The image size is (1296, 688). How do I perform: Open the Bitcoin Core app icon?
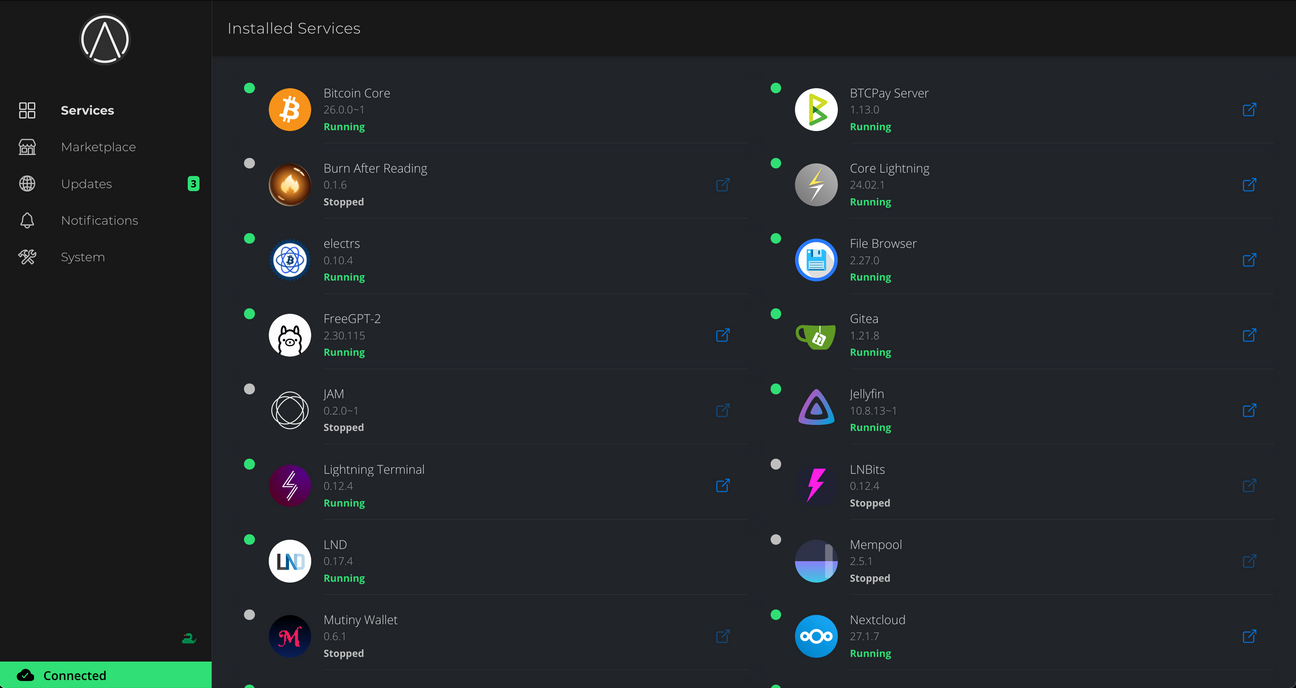[x=289, y=109]
